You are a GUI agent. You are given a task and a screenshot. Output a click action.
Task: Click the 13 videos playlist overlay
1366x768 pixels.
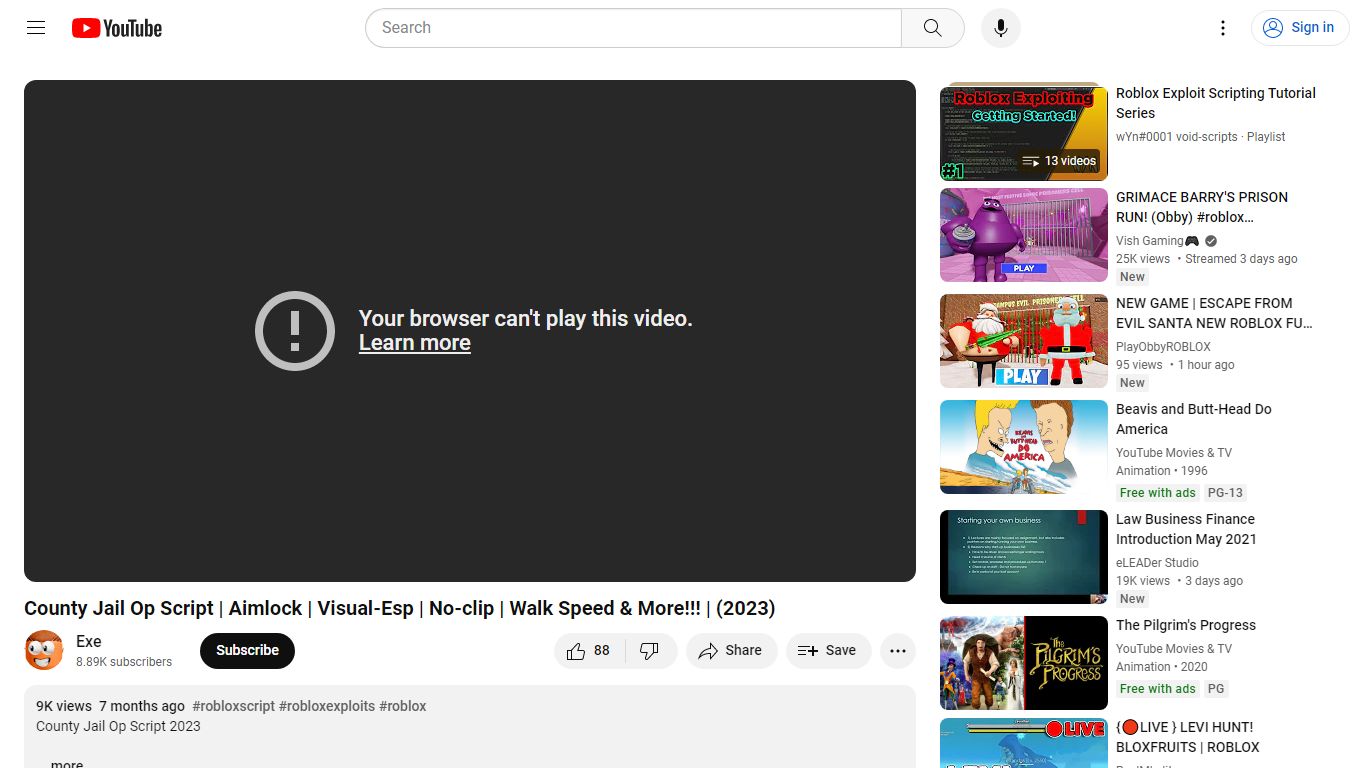tap(1060, 161)
